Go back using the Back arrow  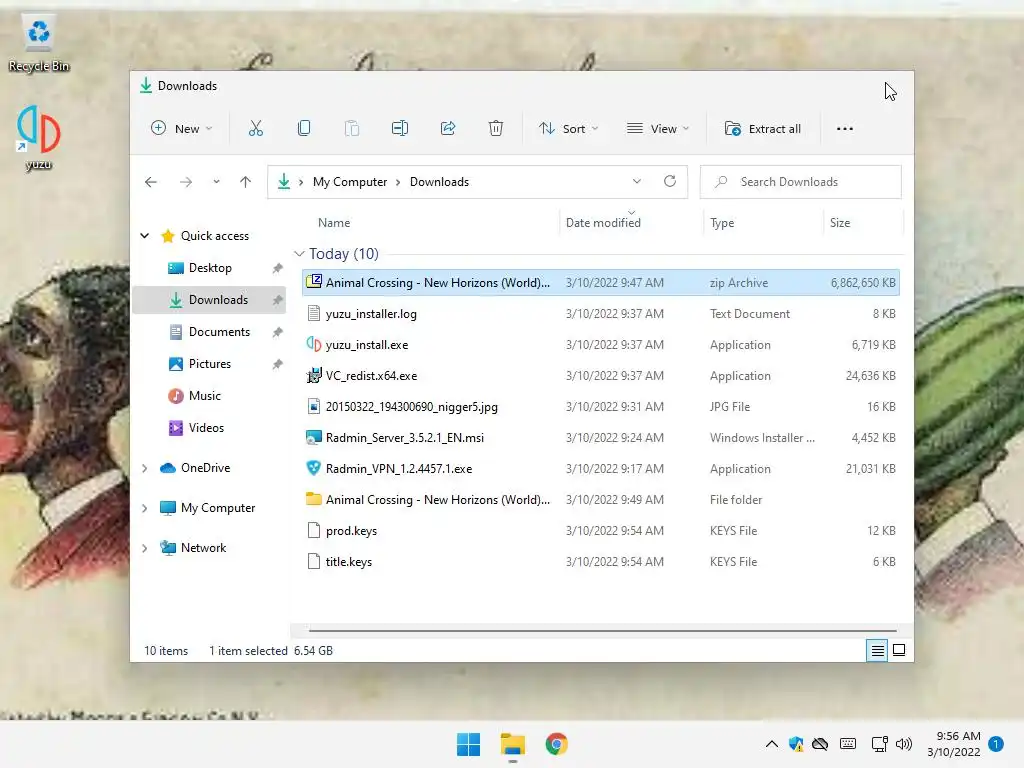pos(151,182)
